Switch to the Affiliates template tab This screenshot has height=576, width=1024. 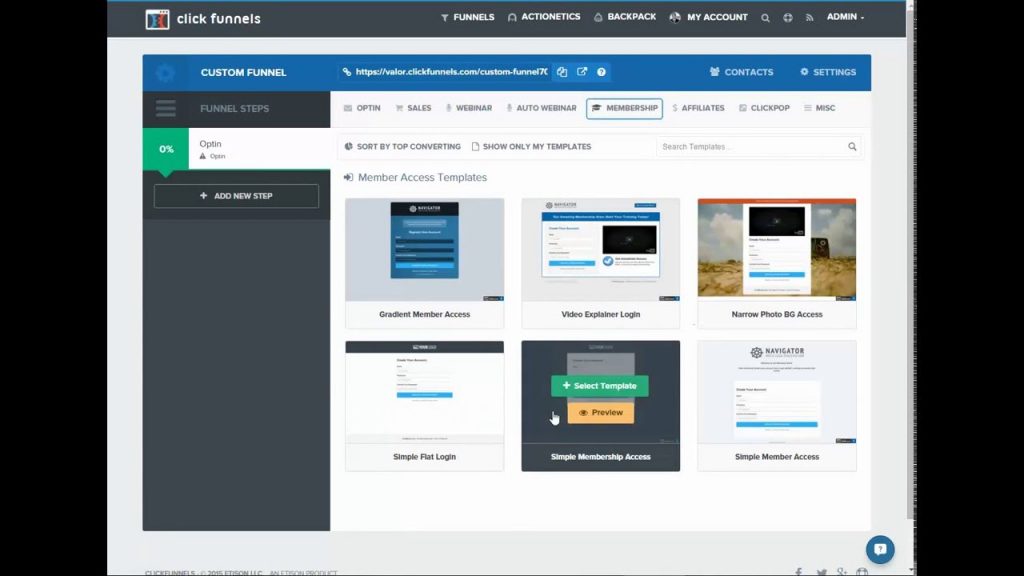point(698,108)
